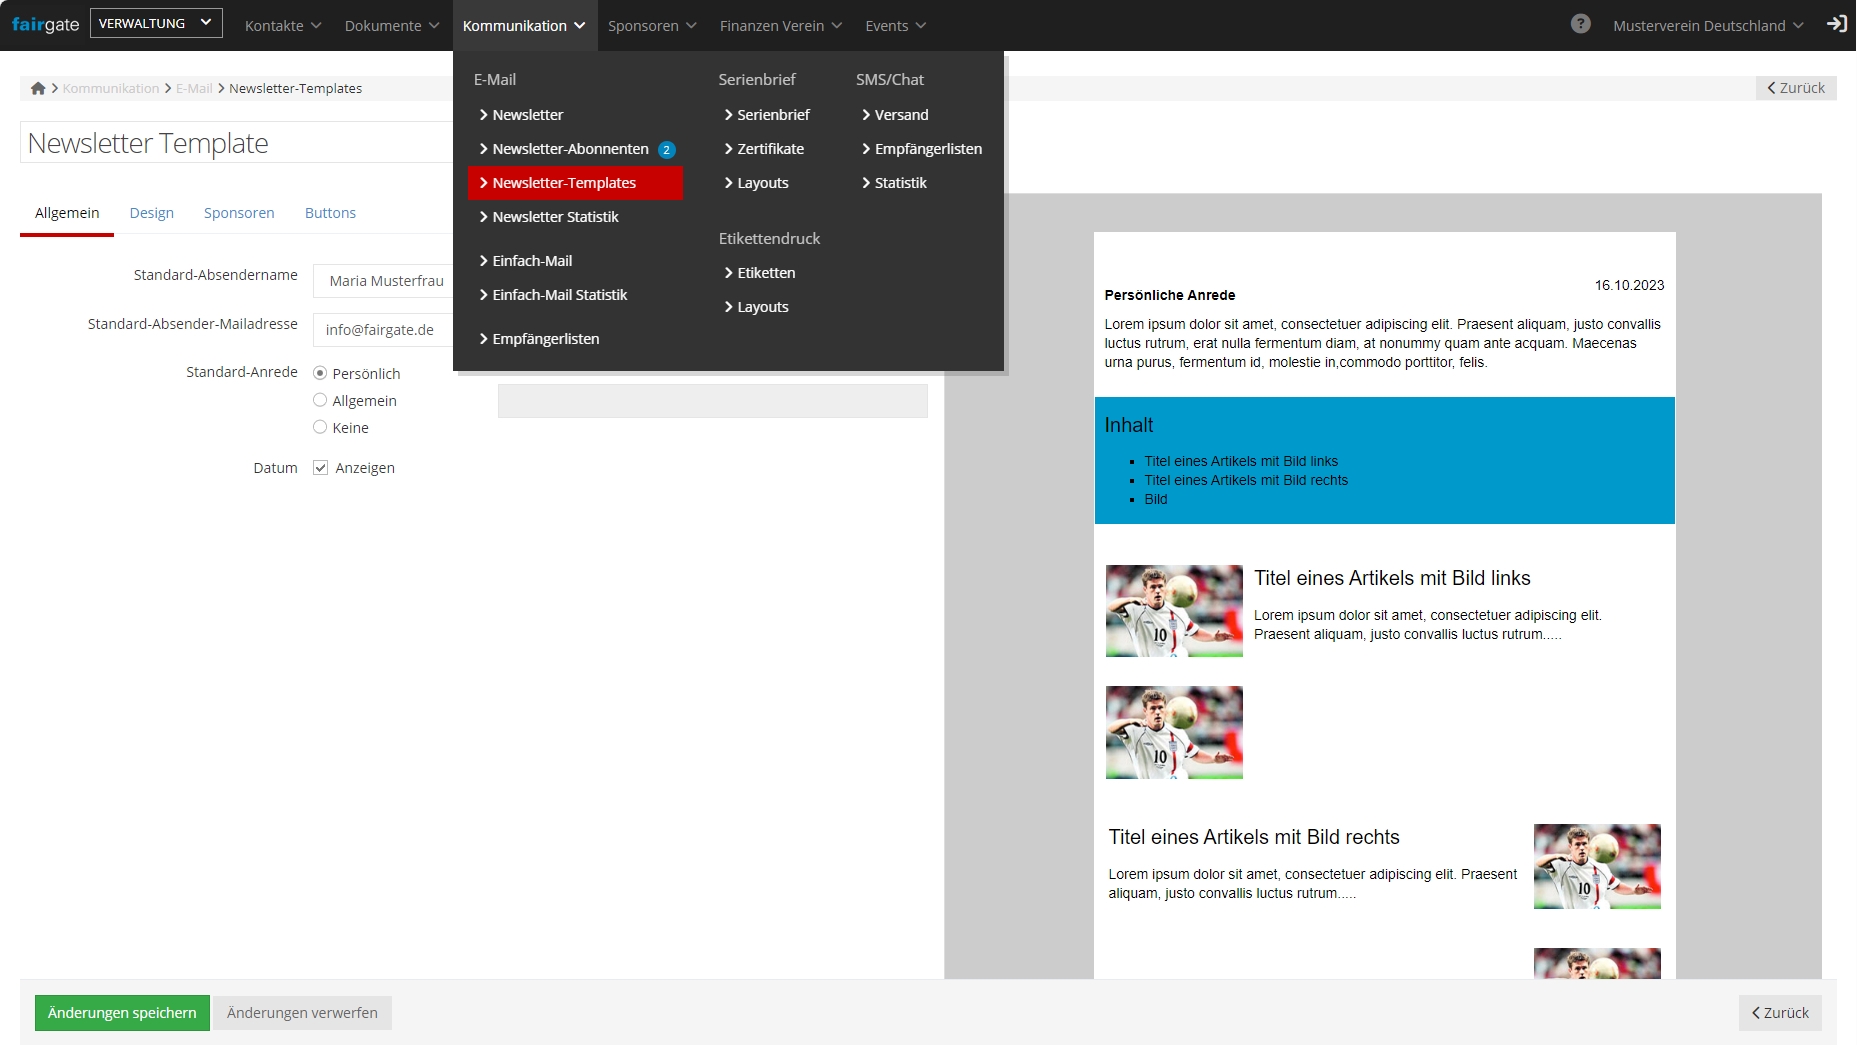Viewport: 1857px width, 1045px height.
Task: Click the 'Bild' link in the Inhalt list
Action: pyautogui.click(x=1156, y=499)
